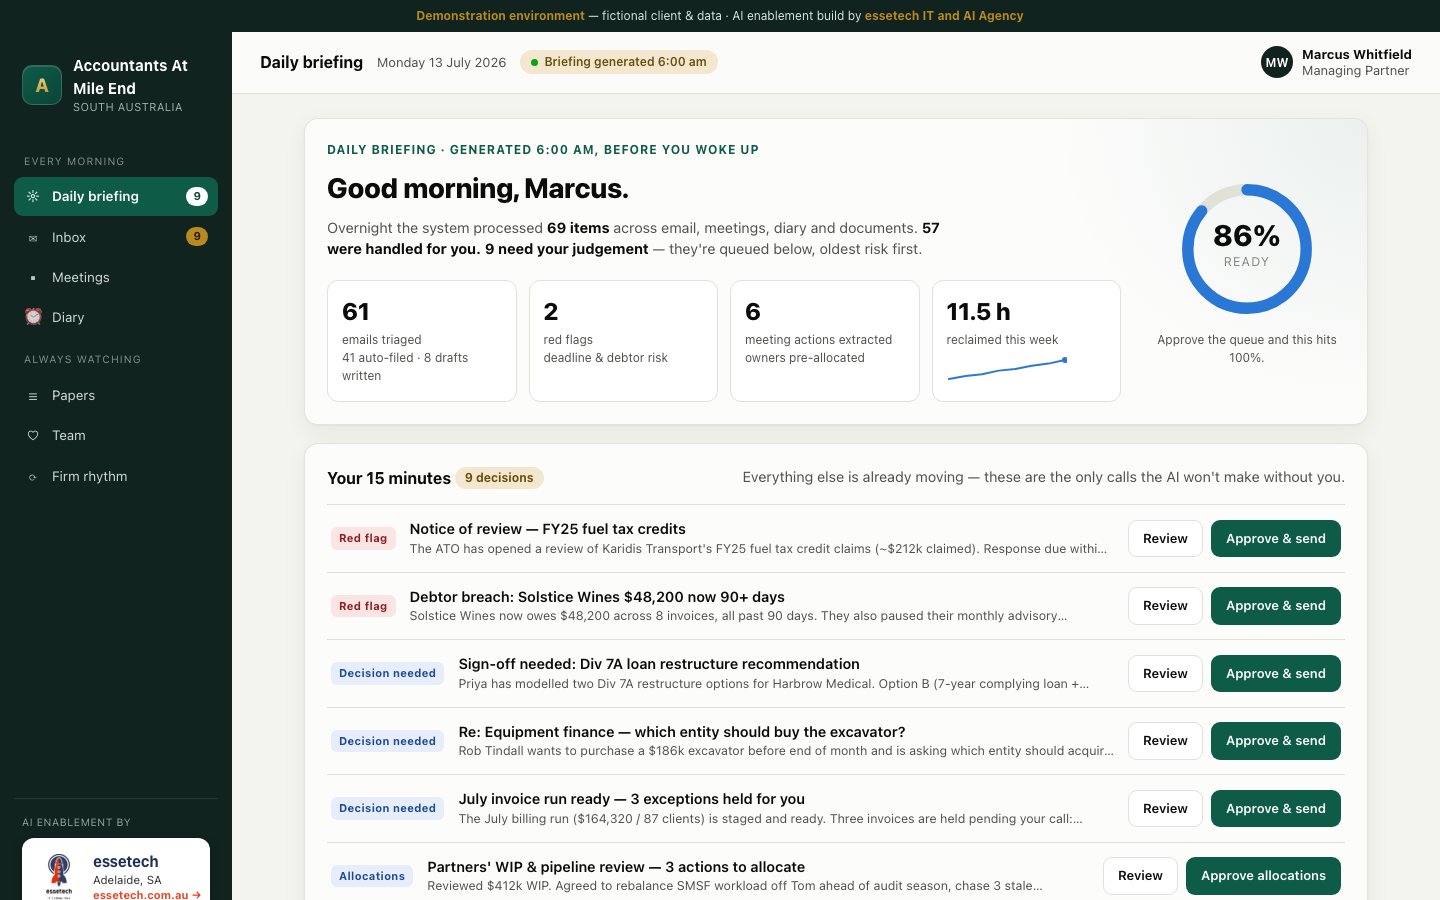Approve & send July invoice run
Viewport: 1440px width, 900px height.
pyautogui.click(x=1276, y=808)
